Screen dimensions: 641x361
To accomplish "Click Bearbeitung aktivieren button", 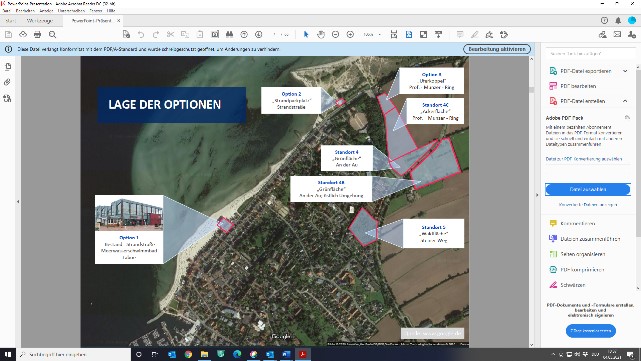I will [x=497, y=49].
